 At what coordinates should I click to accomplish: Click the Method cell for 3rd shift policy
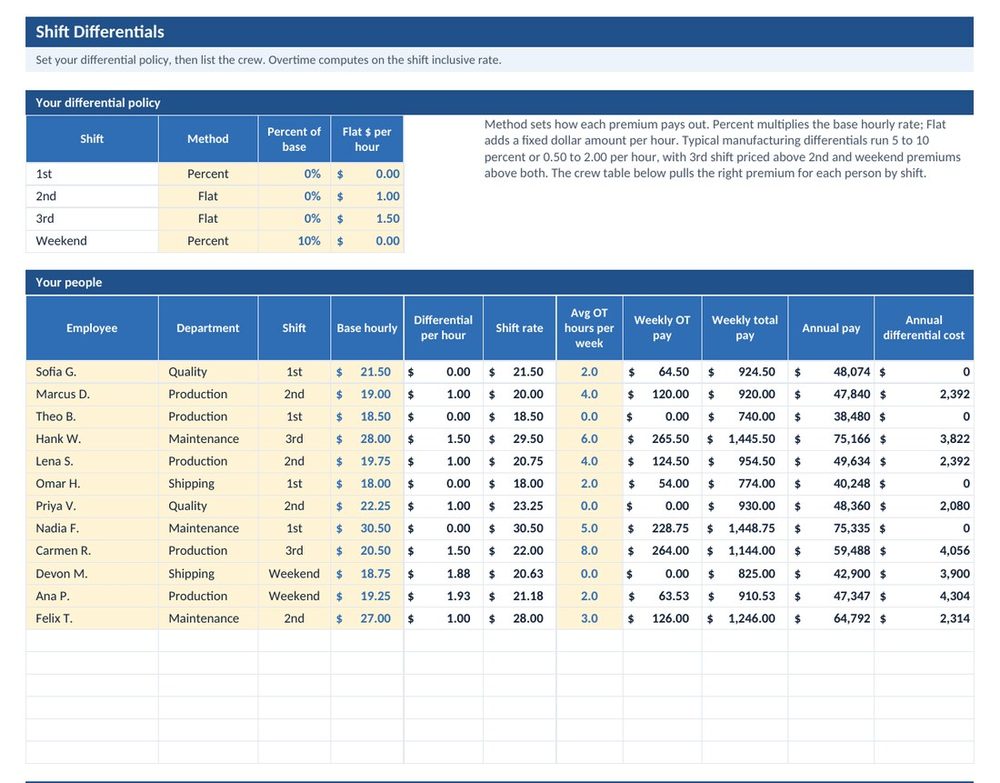coord(208,219)
